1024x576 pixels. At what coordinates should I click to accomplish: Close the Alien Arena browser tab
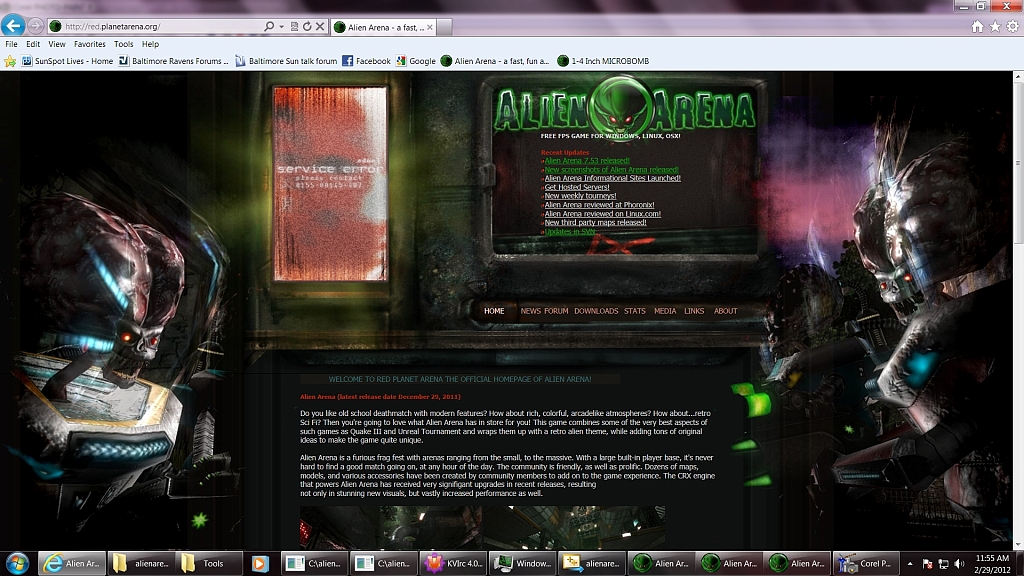[430, 27]
